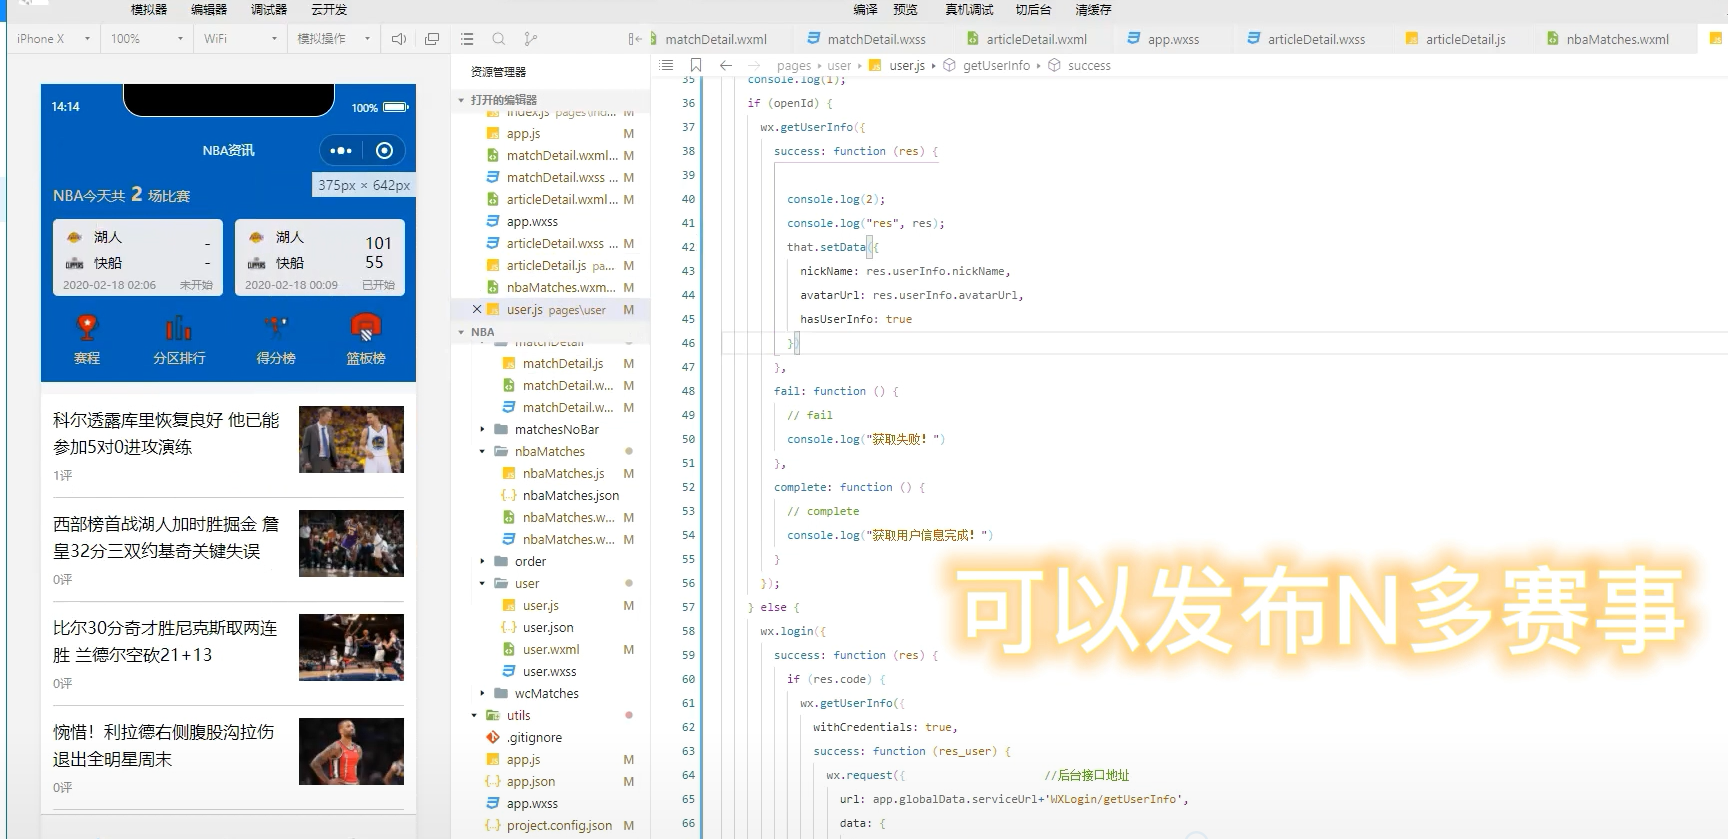Screen dimensions: 1728x839
Task: Open .gitignore in the file tree
Action: pos(534,737)
